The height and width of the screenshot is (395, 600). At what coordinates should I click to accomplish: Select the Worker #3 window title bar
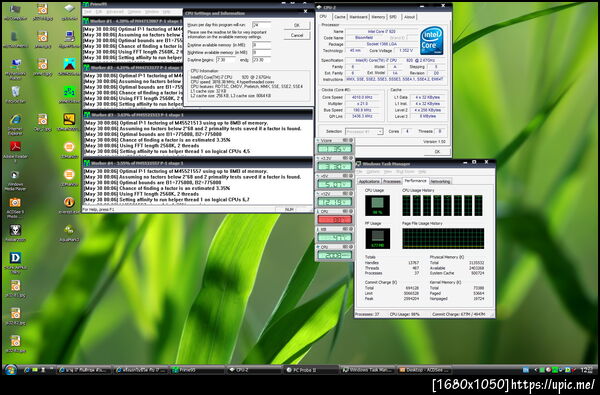[x=197, y=114]
